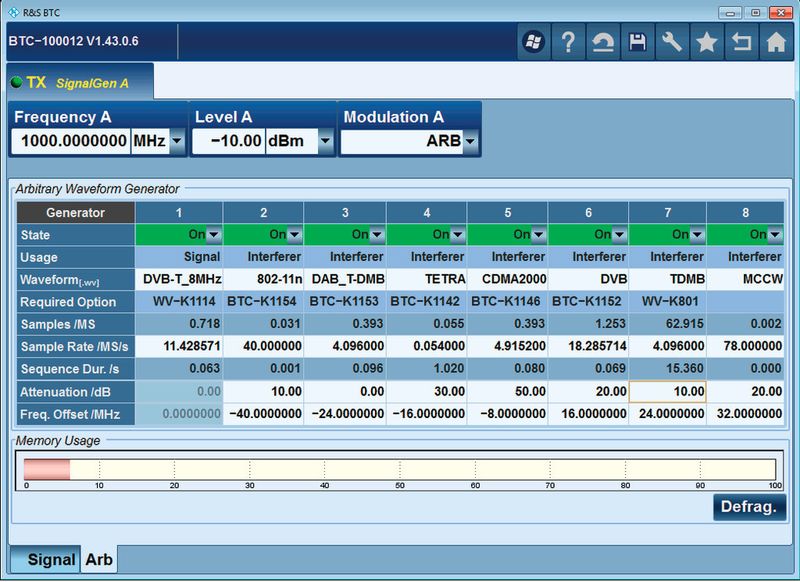Edit frequency offset 16.0000000
Viewport: 800px width, 582px height.
[588, 414]
